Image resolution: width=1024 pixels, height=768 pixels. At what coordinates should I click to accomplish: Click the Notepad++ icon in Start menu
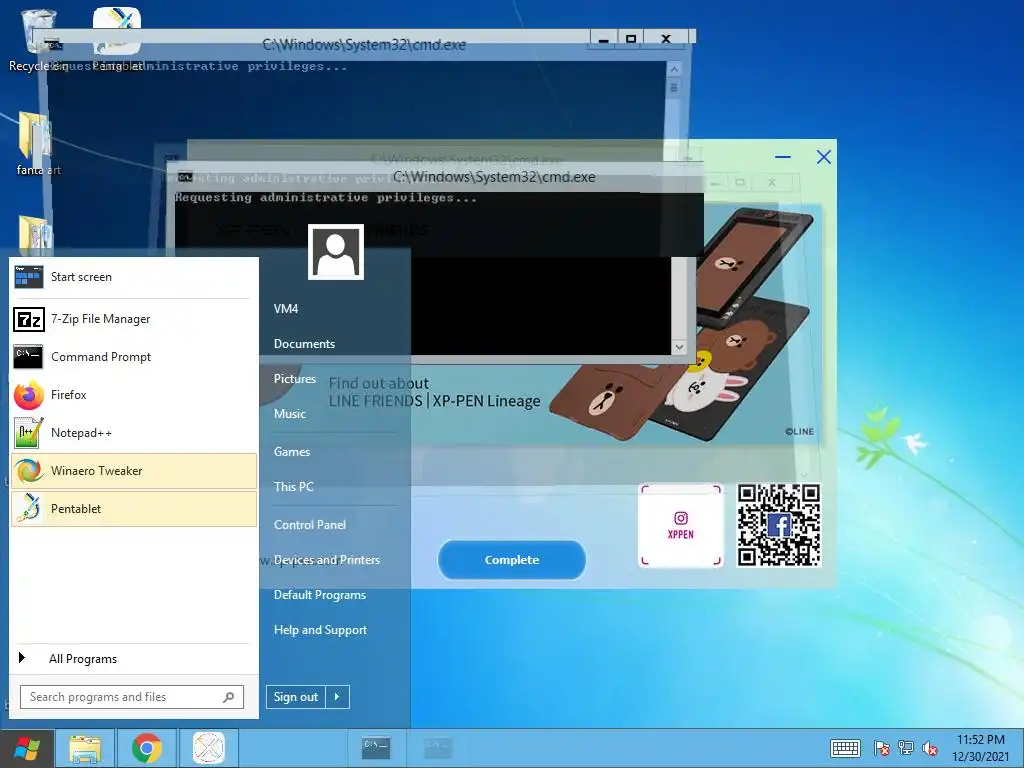click(x=29, y=433)
